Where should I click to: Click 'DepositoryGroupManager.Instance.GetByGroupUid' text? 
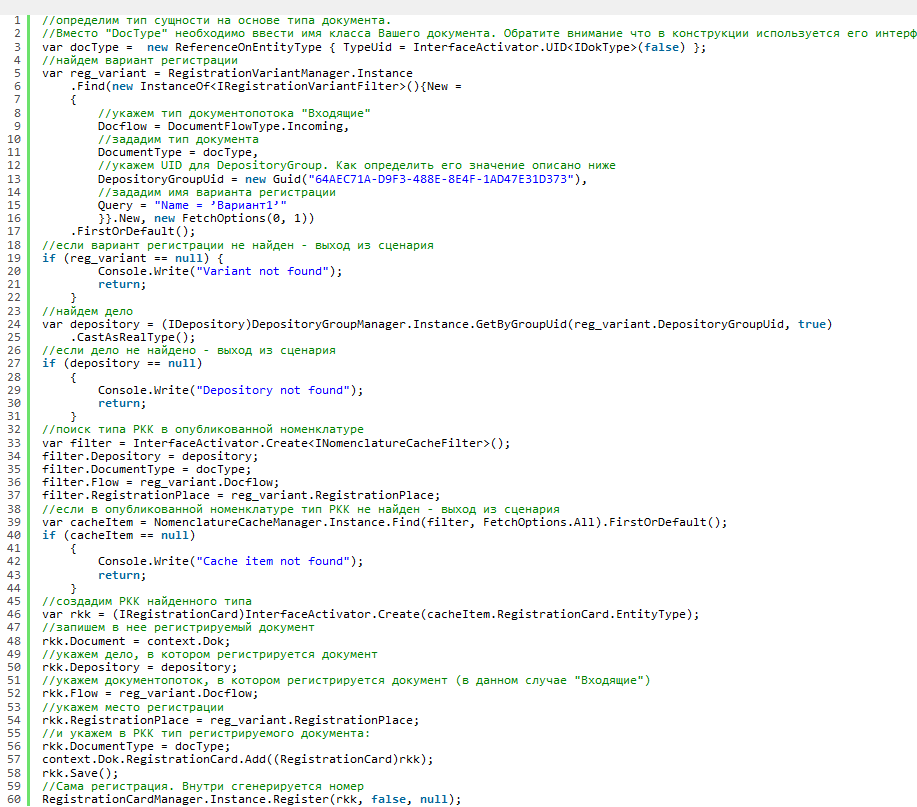click(x=409, y=325)
